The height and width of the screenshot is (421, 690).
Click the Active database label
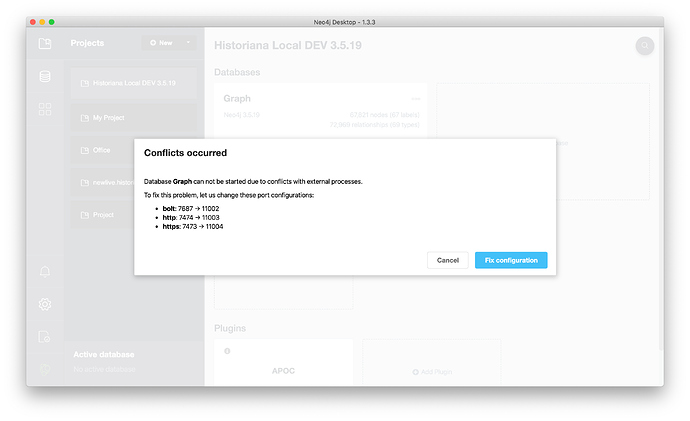point(104,355)
